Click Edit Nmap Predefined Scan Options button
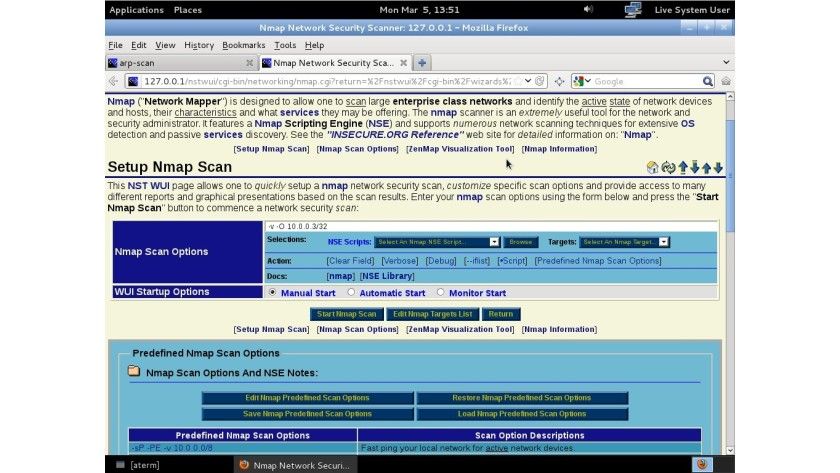This screenshot has height=473, width=840. pyautogui.click(x=308, y=398)
